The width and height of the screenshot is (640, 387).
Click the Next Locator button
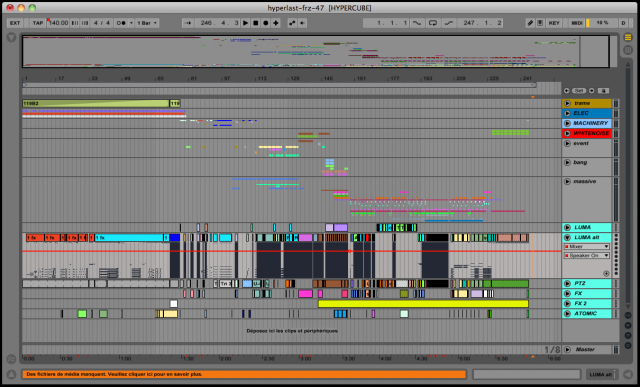click(591, 91)
